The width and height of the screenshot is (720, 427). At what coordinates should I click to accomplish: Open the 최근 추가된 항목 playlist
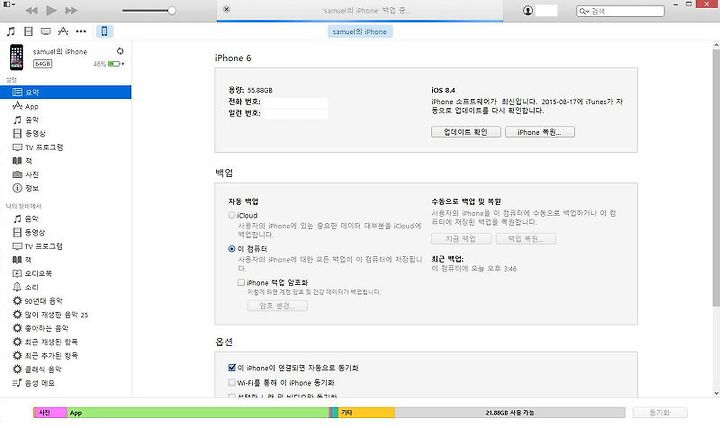66,355
